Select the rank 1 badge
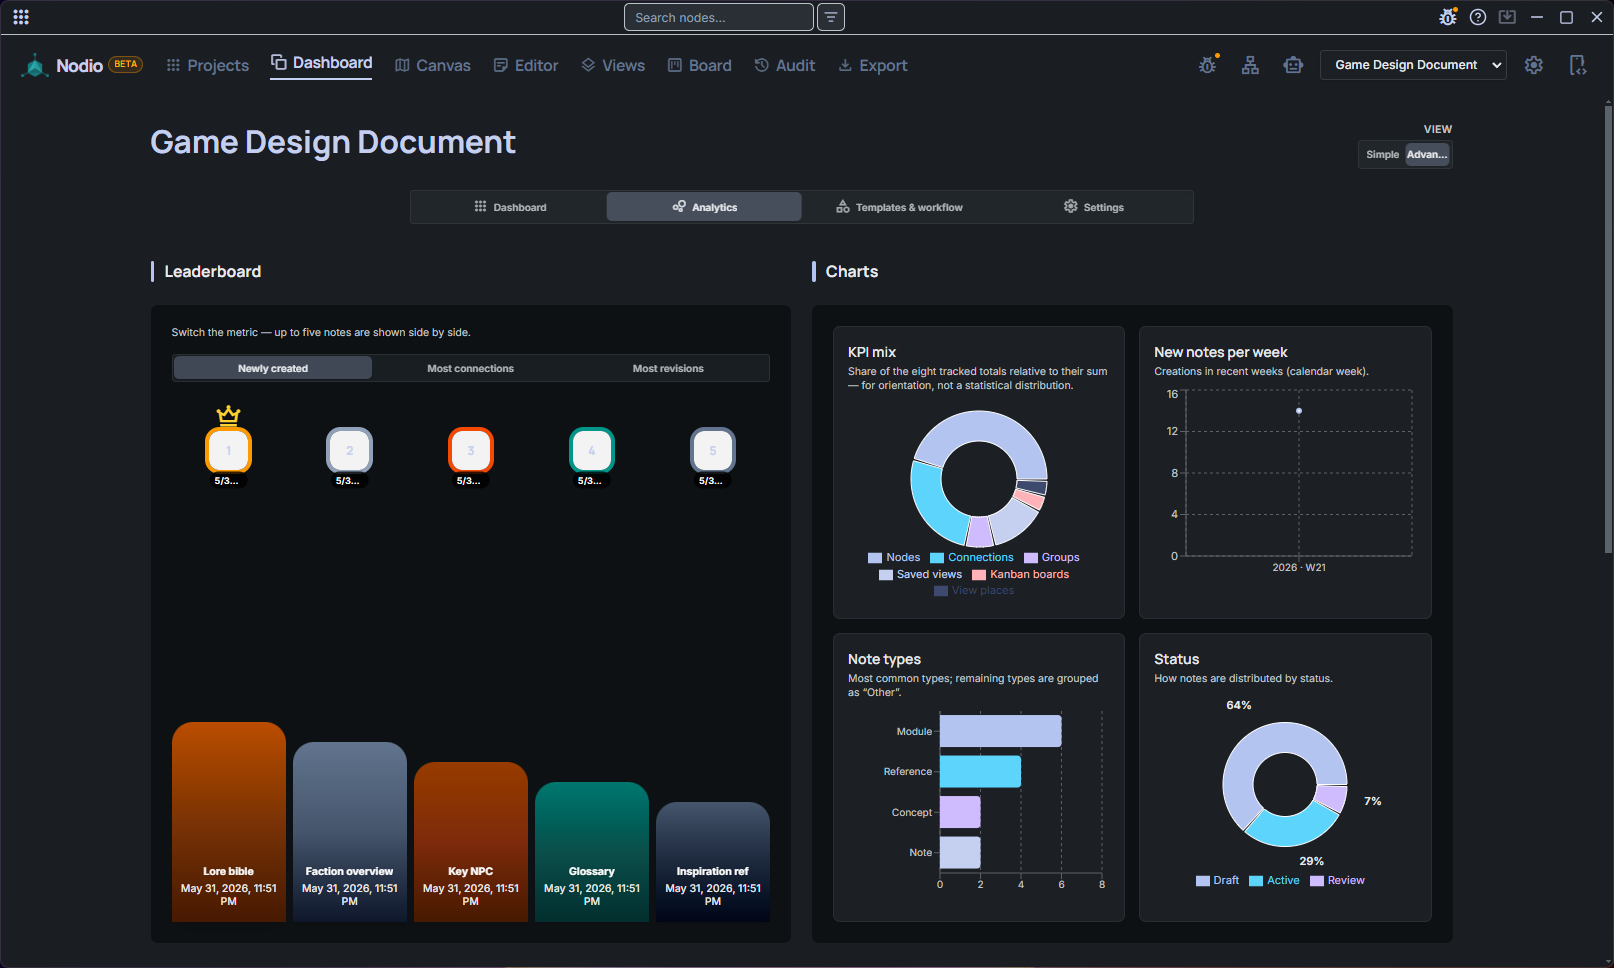 (x=229, y=450)
